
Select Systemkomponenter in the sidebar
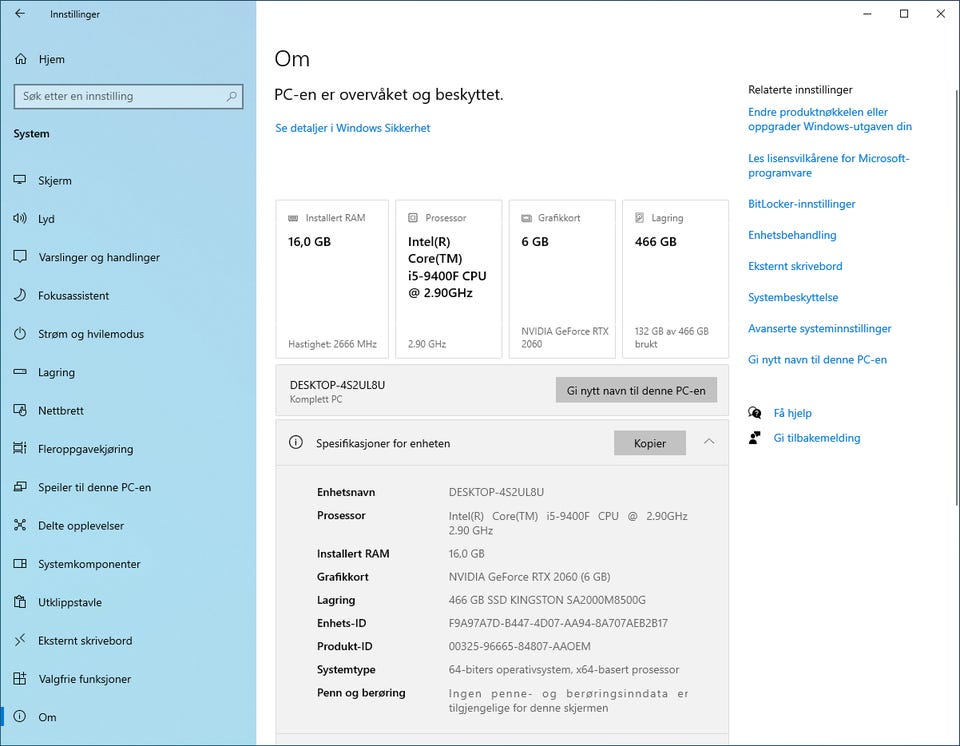128,564
